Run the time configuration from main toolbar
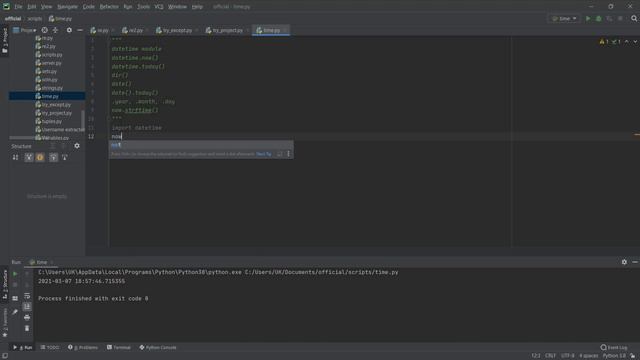This screenshot has width=640, height=360. click(588, 18)
